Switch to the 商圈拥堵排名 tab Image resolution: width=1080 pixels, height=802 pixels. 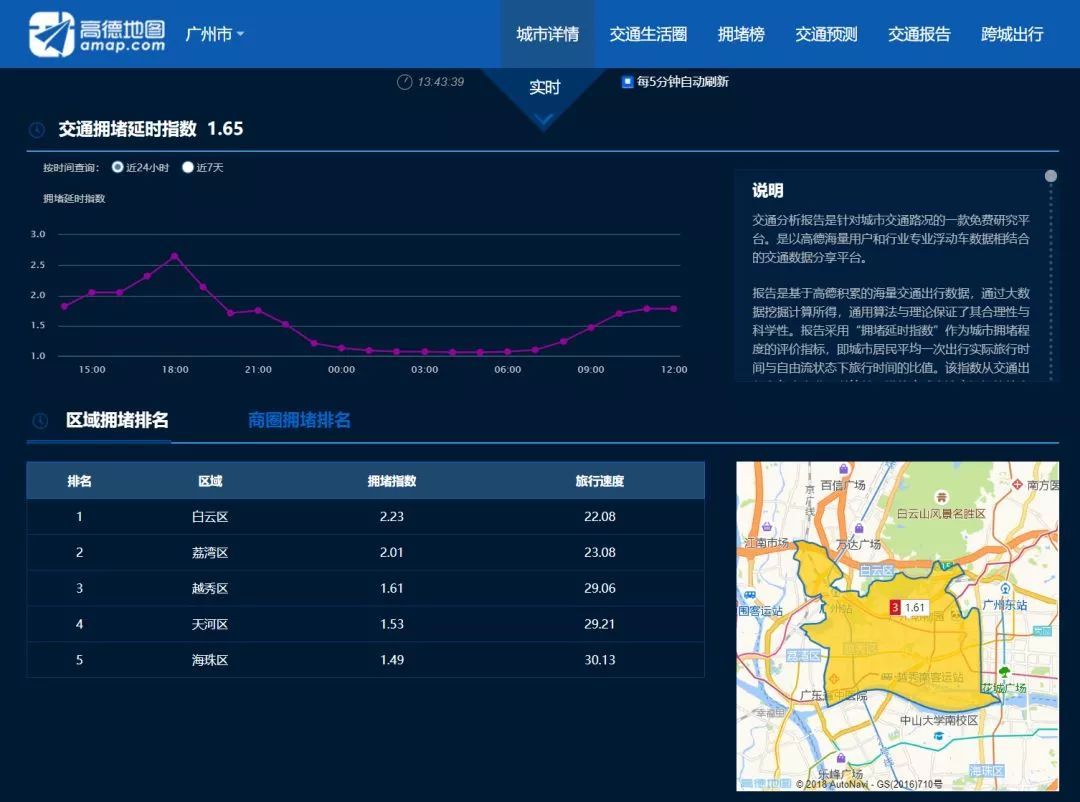click(299, 420)
